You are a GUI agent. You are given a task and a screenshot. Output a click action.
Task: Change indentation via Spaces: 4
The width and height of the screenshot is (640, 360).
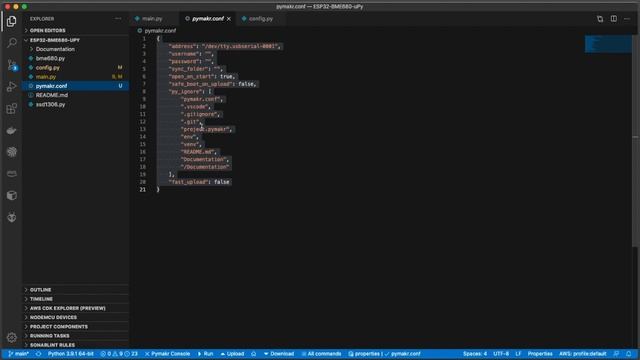[x=475, y=354]
